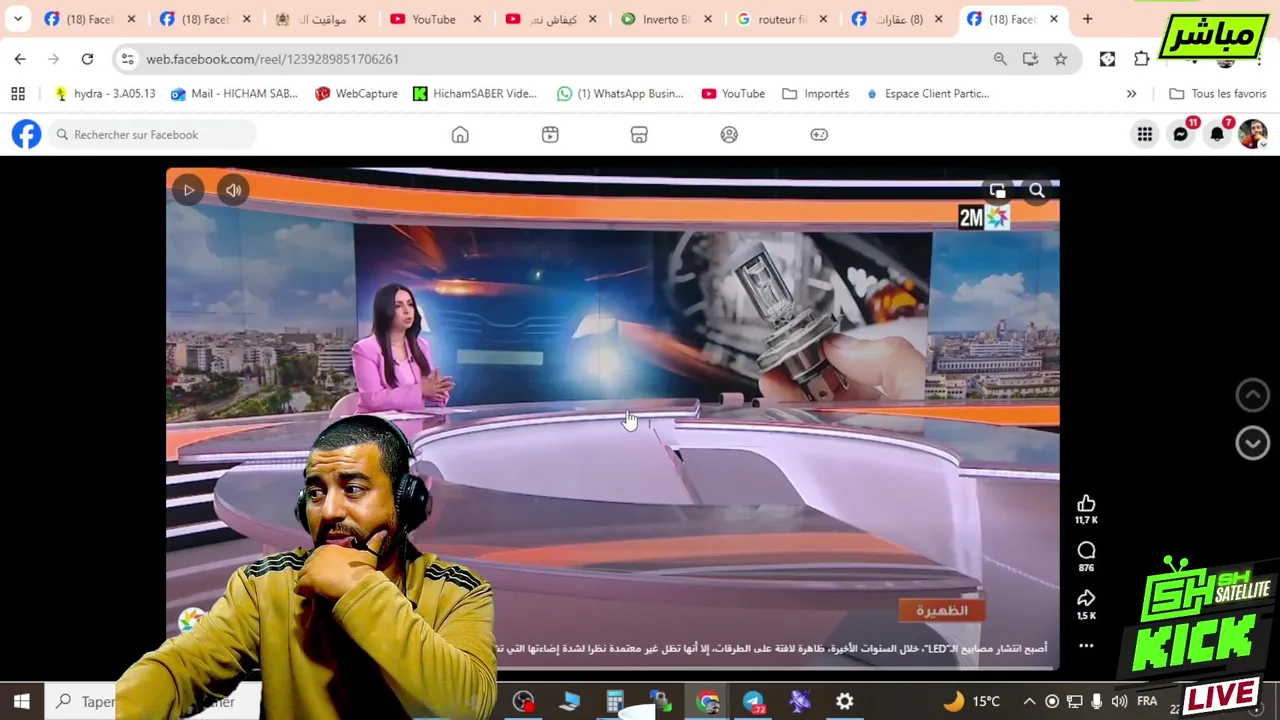Reload the current page
1280x720 pixels.
click(87, 59)
